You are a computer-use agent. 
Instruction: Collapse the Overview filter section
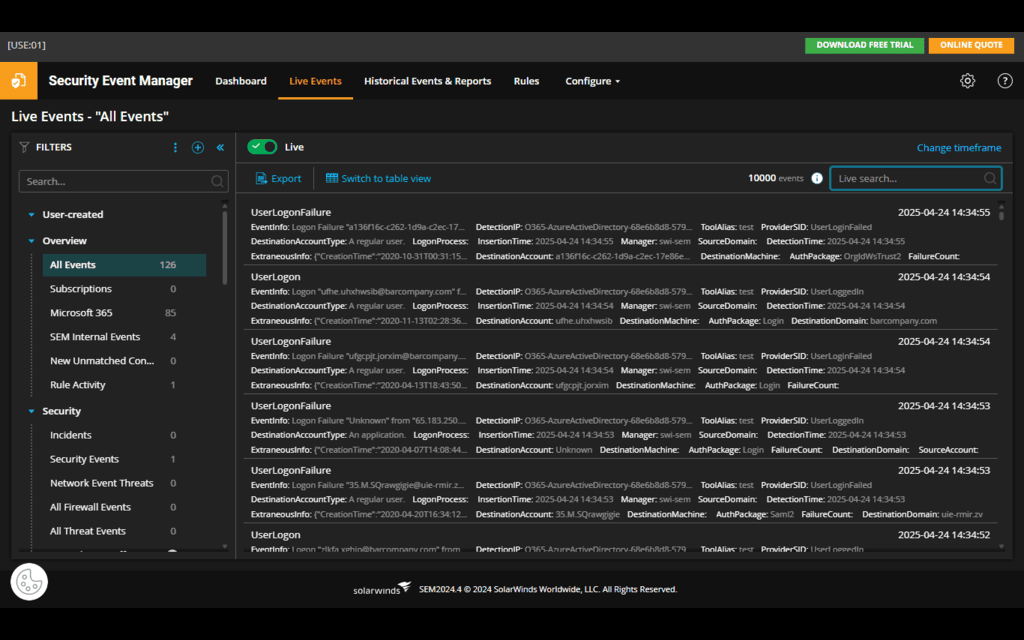31,240
